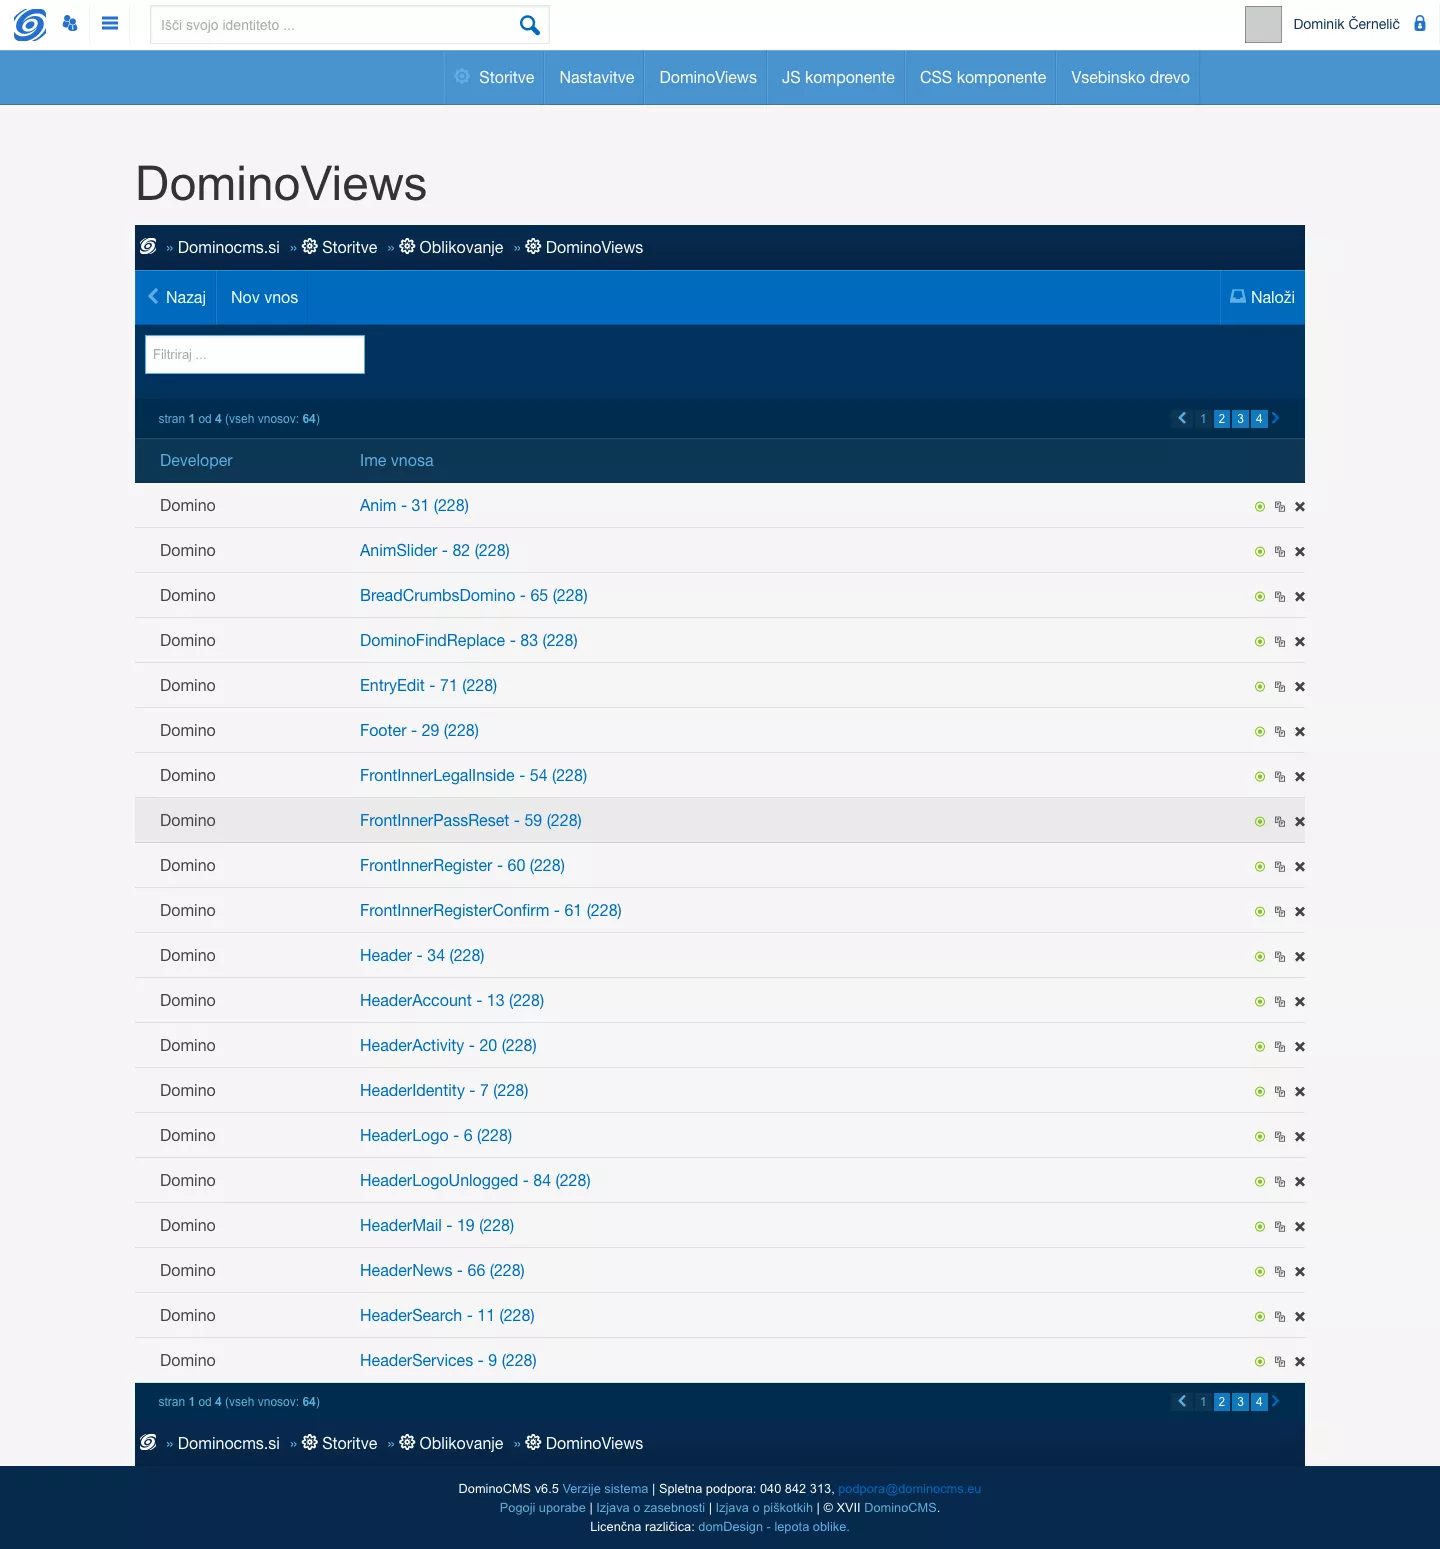Image resolution: width=1440 pixels, height=1549 pixels.
Task: Click the search magnifier icon
Action: pos(529,24)
